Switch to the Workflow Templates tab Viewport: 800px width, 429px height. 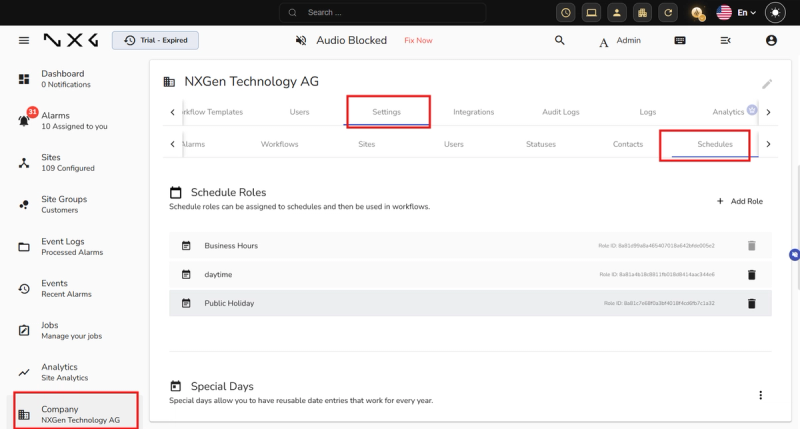(213, 112)
